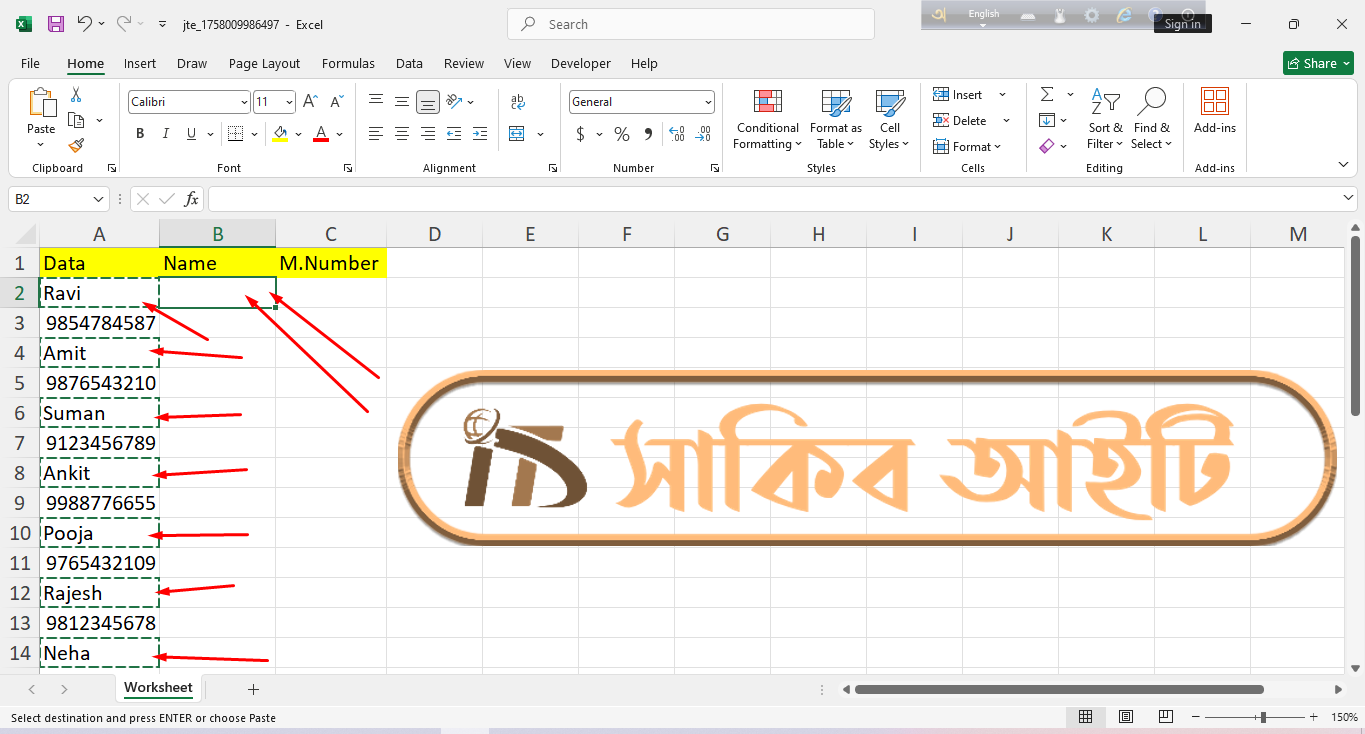Open Conditional Formatting in Styles group

click(x=766, y=120)
